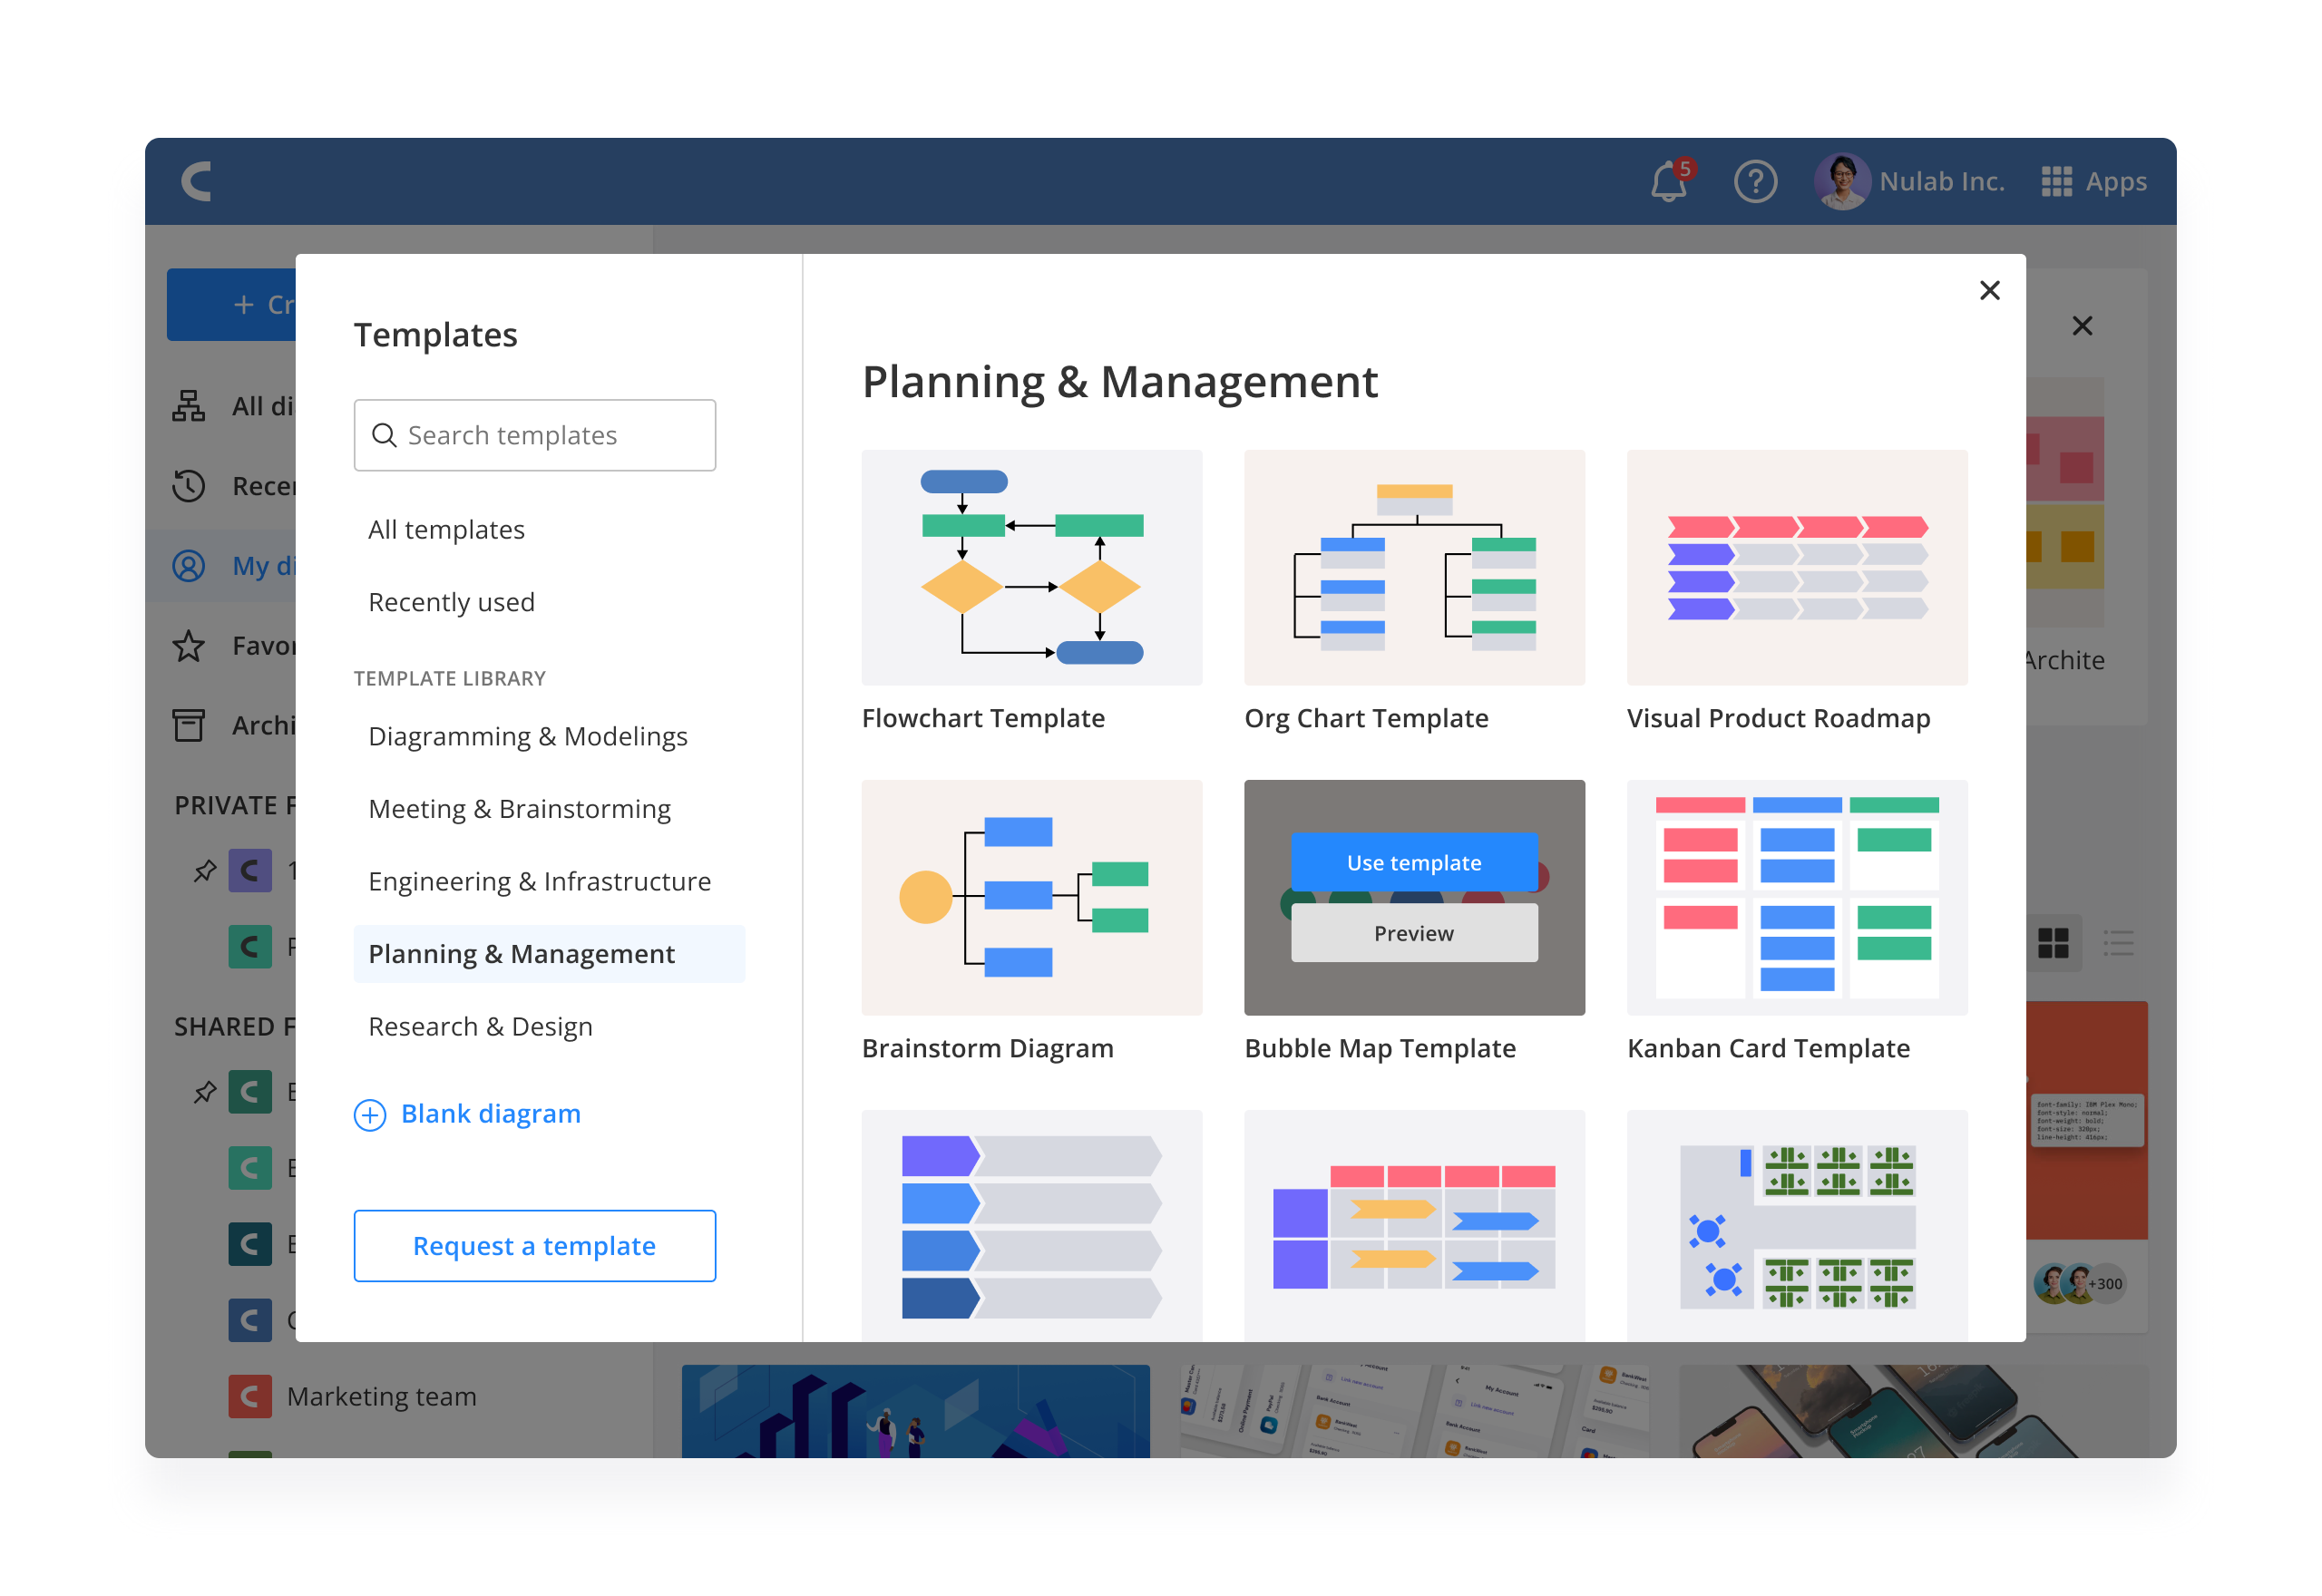
Task: Switch to grid view icon
Action: 2052,943
